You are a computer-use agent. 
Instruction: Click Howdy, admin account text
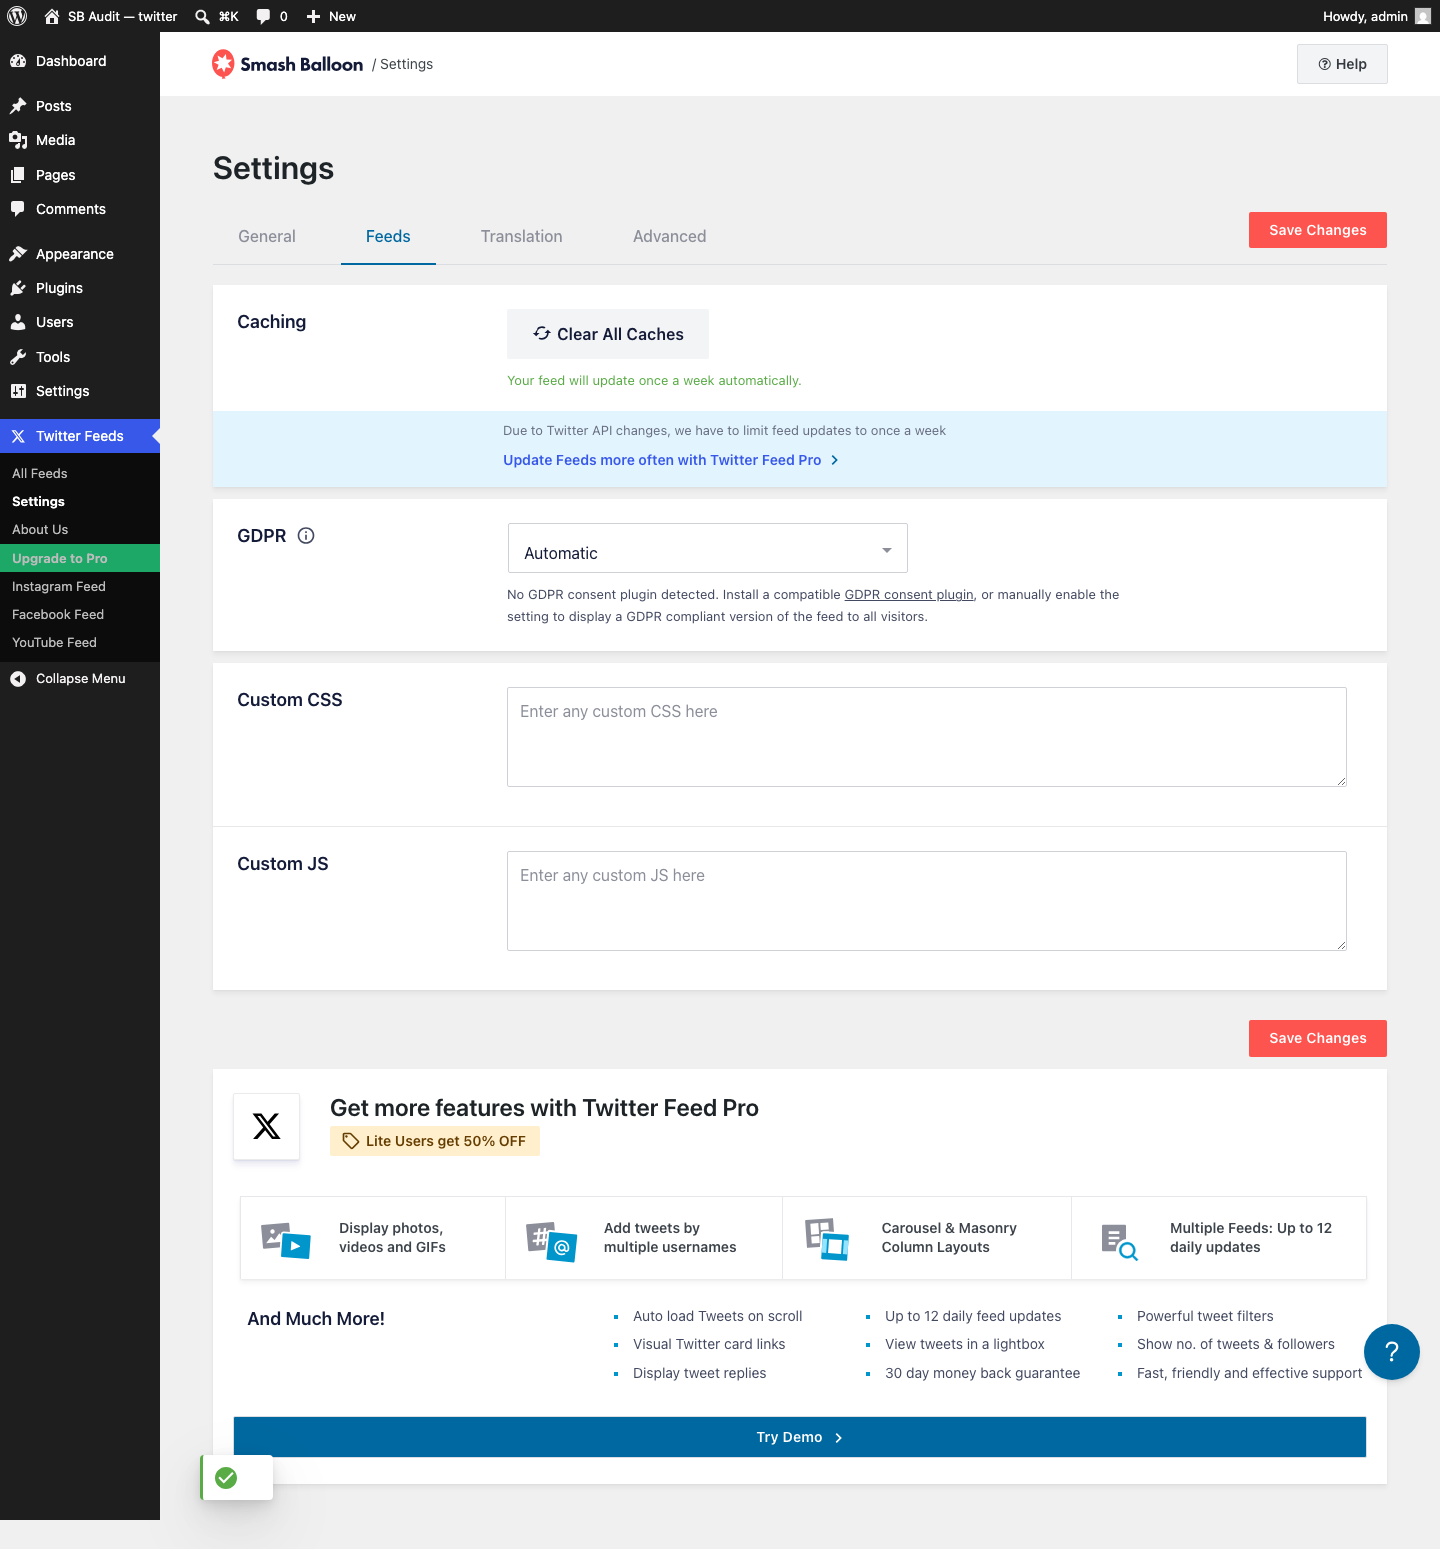(x=1365, y=16)
